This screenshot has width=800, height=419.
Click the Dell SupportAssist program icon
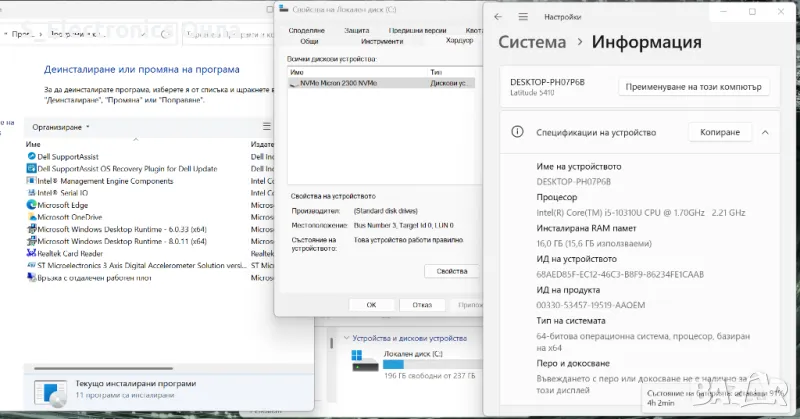pyautogui.click(x=30, y=157)
